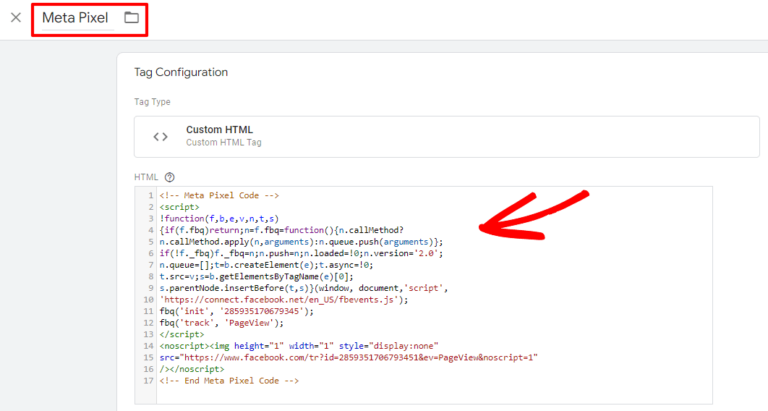The image size is (768, 411).
Task: Click code line starting t.src=v
Action: pyautogui.click(x=256, y=277)
